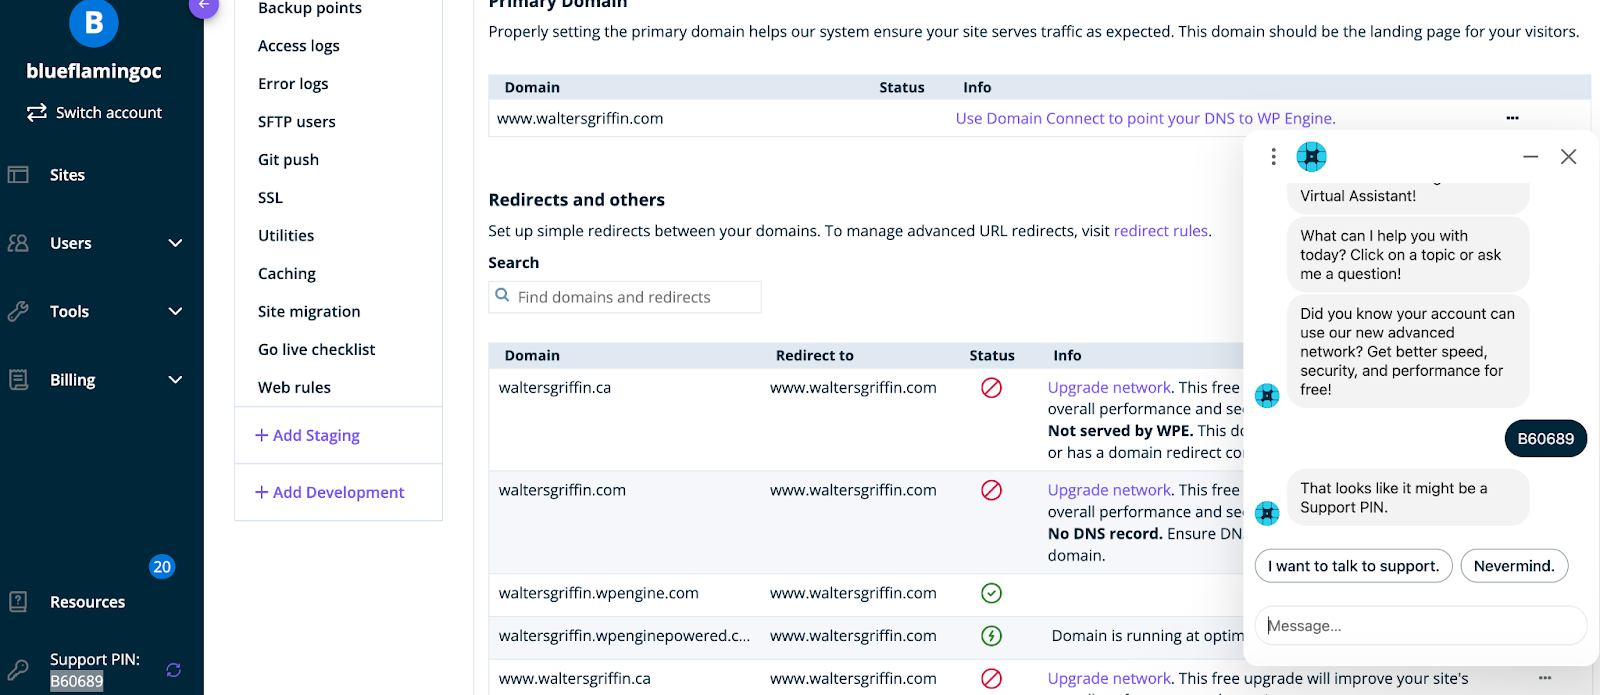Click www.waltersgriffin.com primary domain cell

[x=580, y=118]
